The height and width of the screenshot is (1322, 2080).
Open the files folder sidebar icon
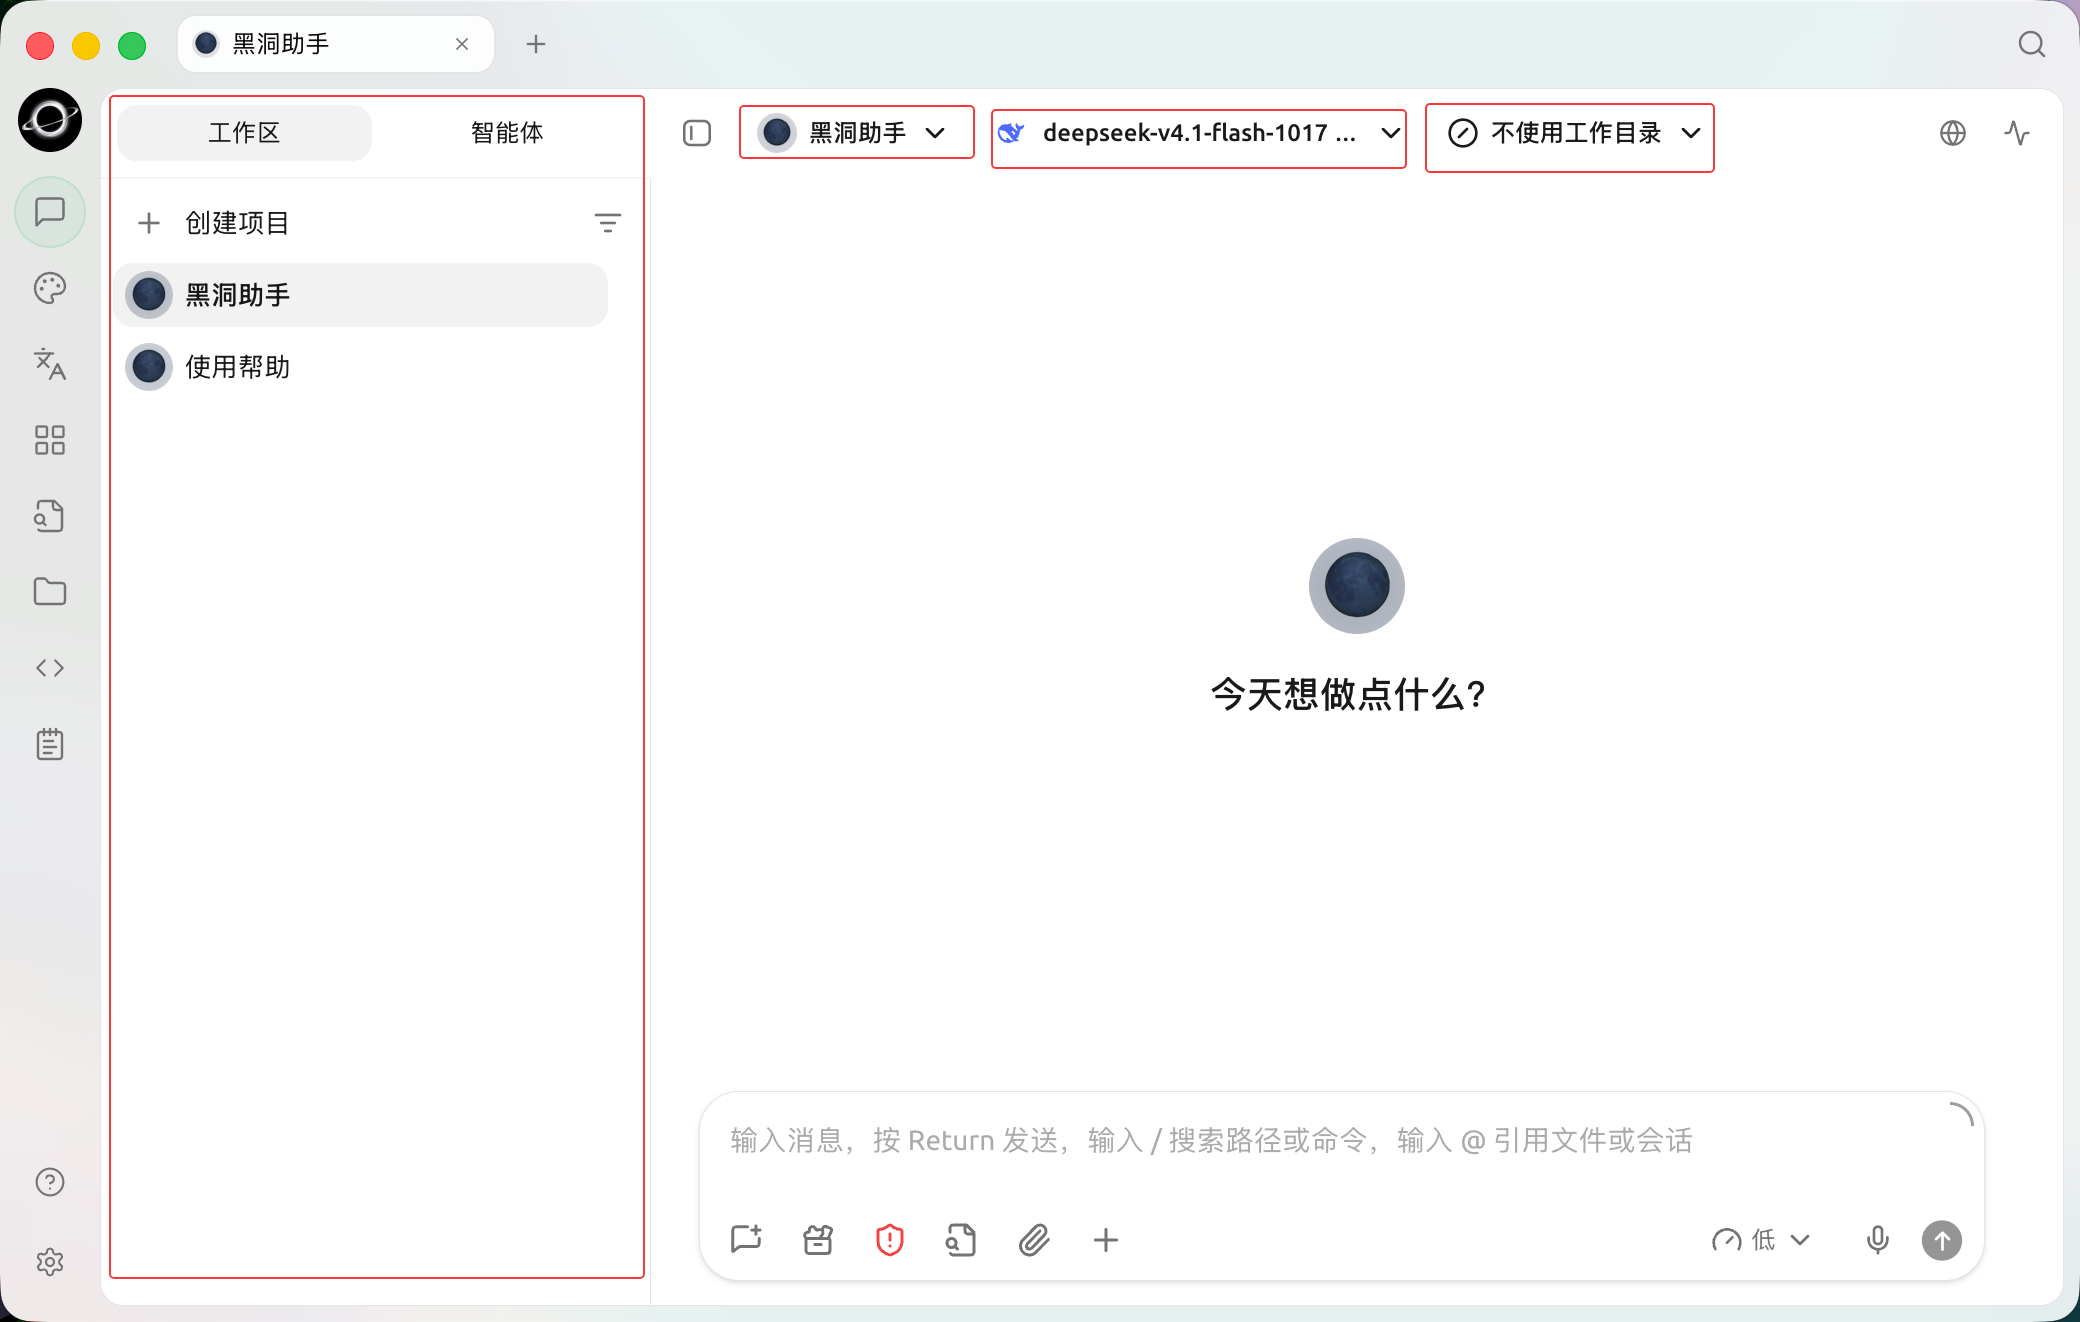pos(50,592)
